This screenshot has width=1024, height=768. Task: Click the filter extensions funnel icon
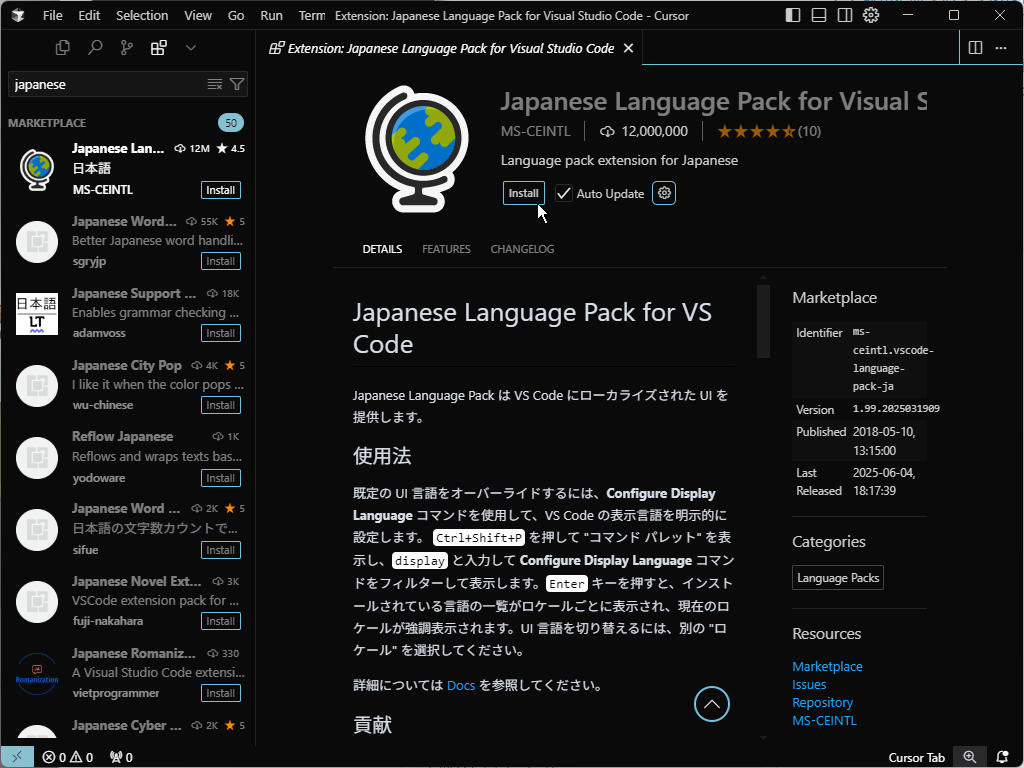pos(237,85)
